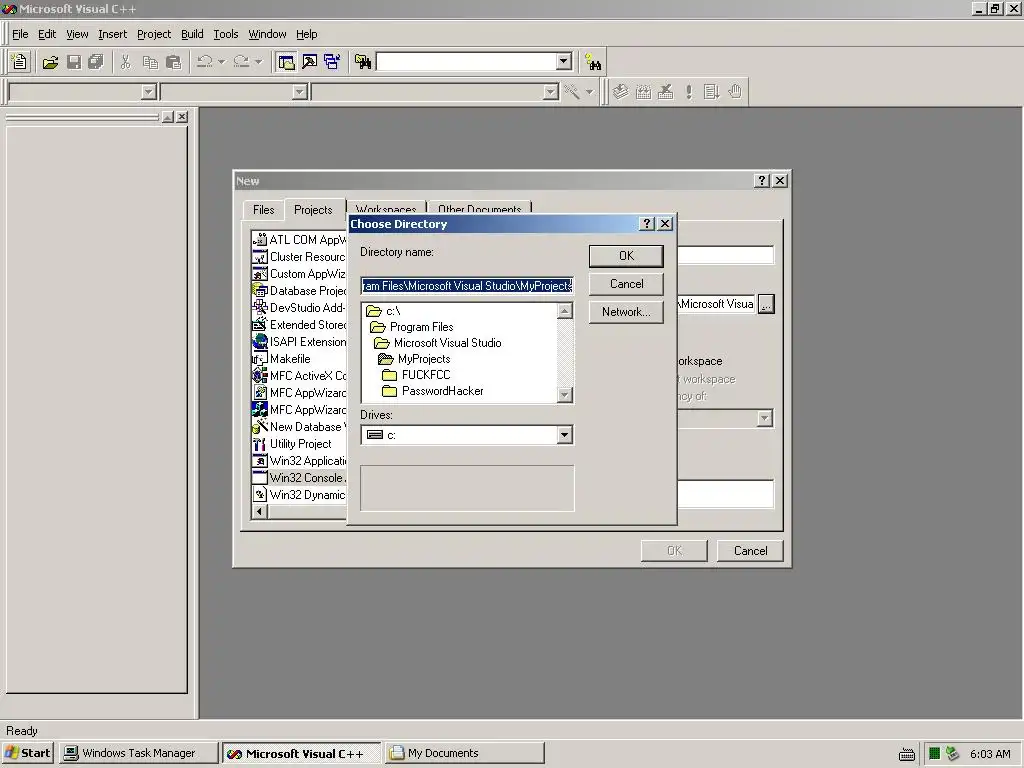1024x768 pixels.
Task: Click the Find in Files icon
Action: point(363,62)
